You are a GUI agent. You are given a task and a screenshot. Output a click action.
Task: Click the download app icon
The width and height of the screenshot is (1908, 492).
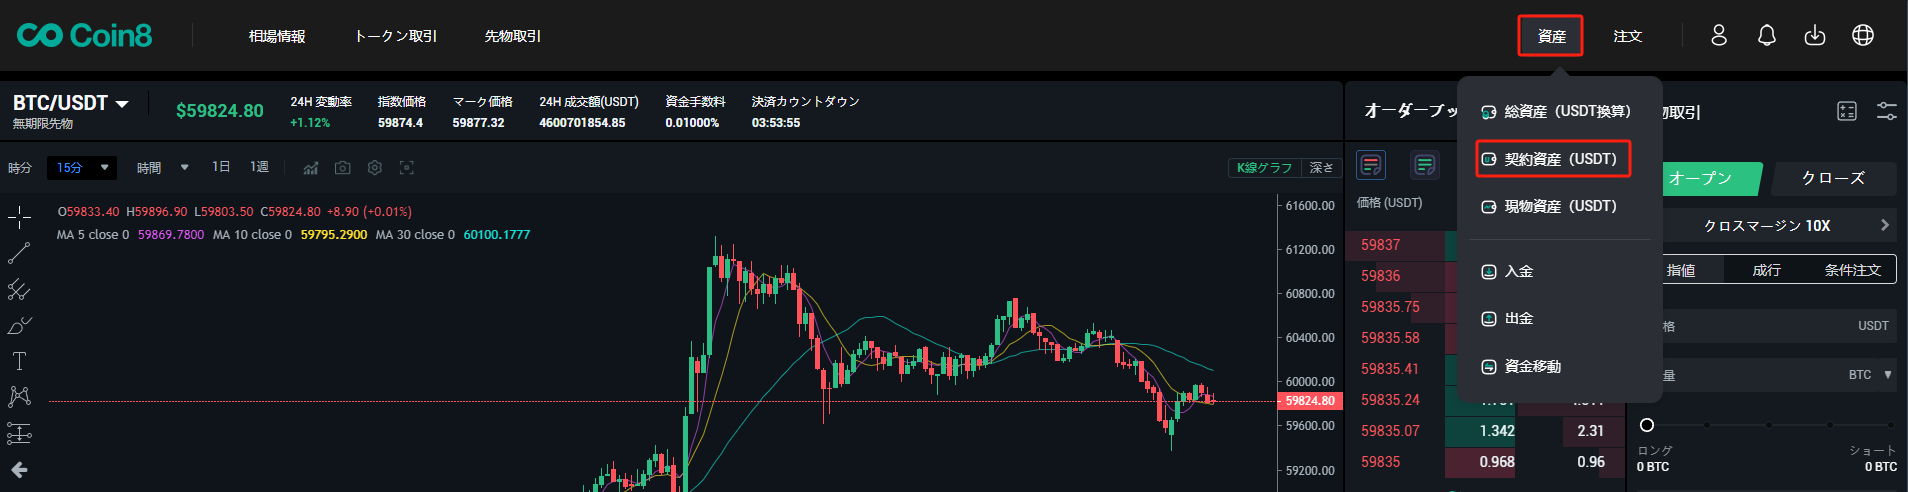coord(1814,35)
